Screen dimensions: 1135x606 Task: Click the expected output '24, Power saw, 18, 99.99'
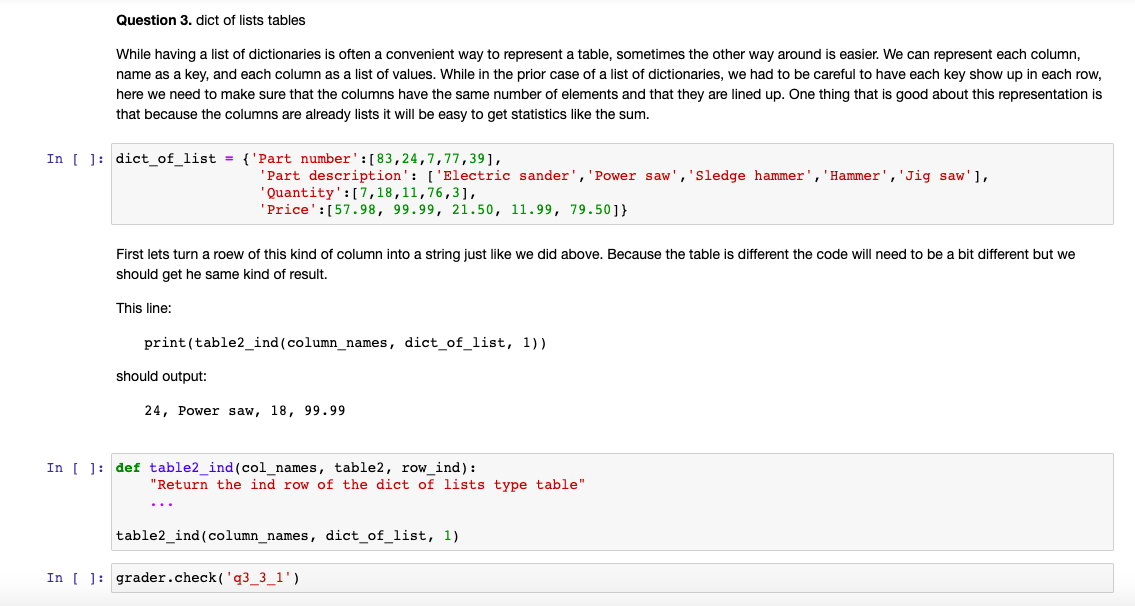(x=245, y=411)
